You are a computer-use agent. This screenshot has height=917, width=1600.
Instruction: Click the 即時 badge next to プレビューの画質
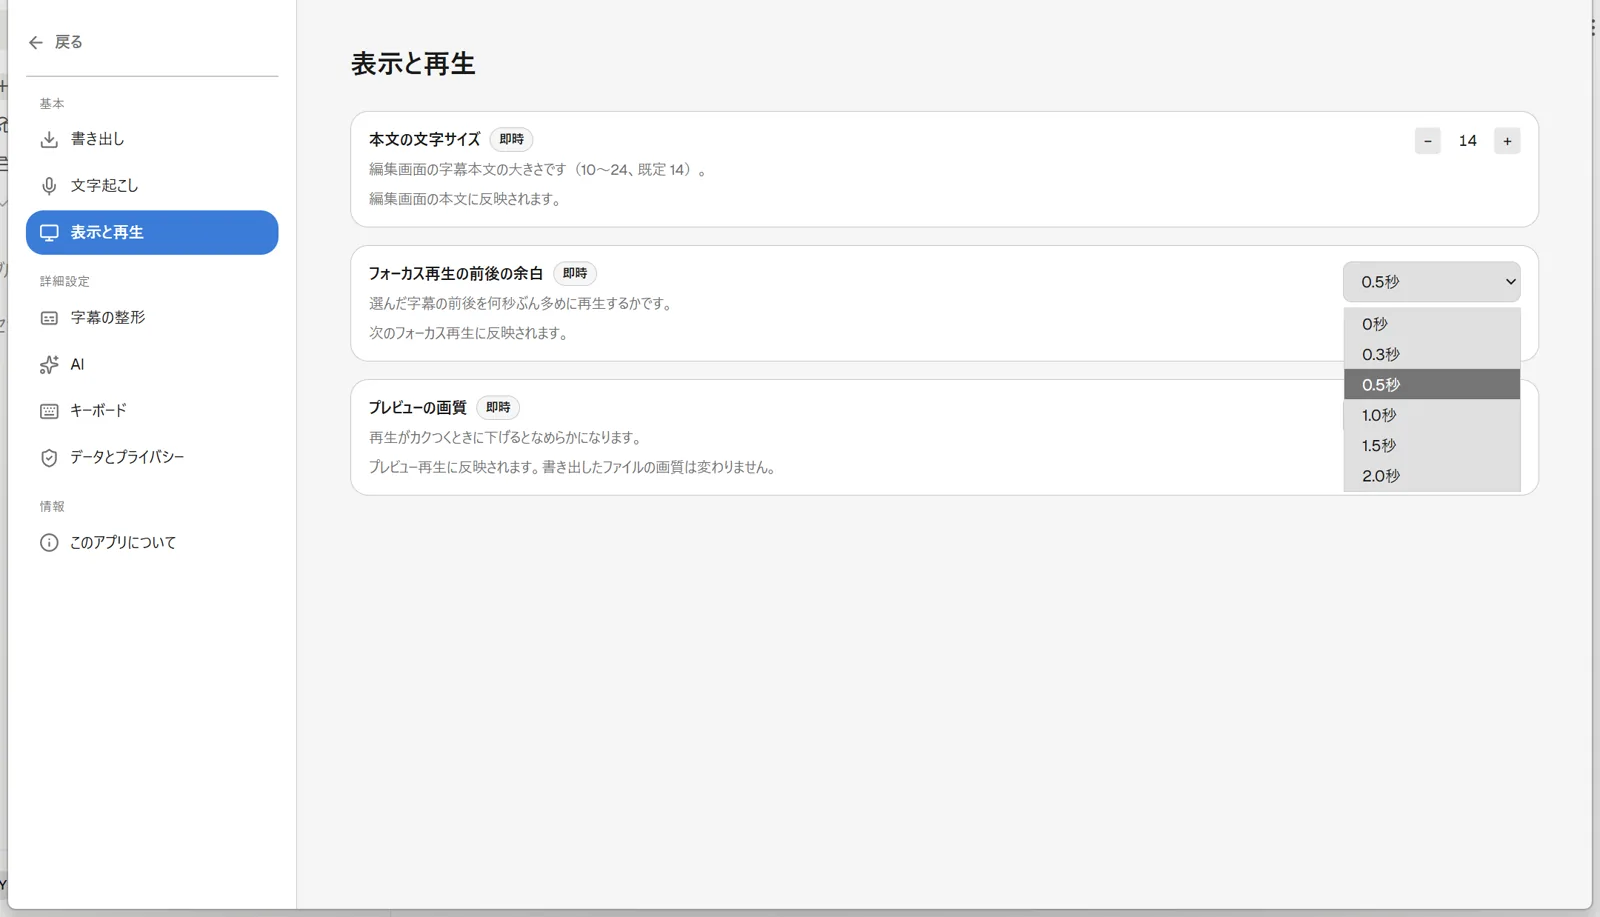(x=498, y=407)
